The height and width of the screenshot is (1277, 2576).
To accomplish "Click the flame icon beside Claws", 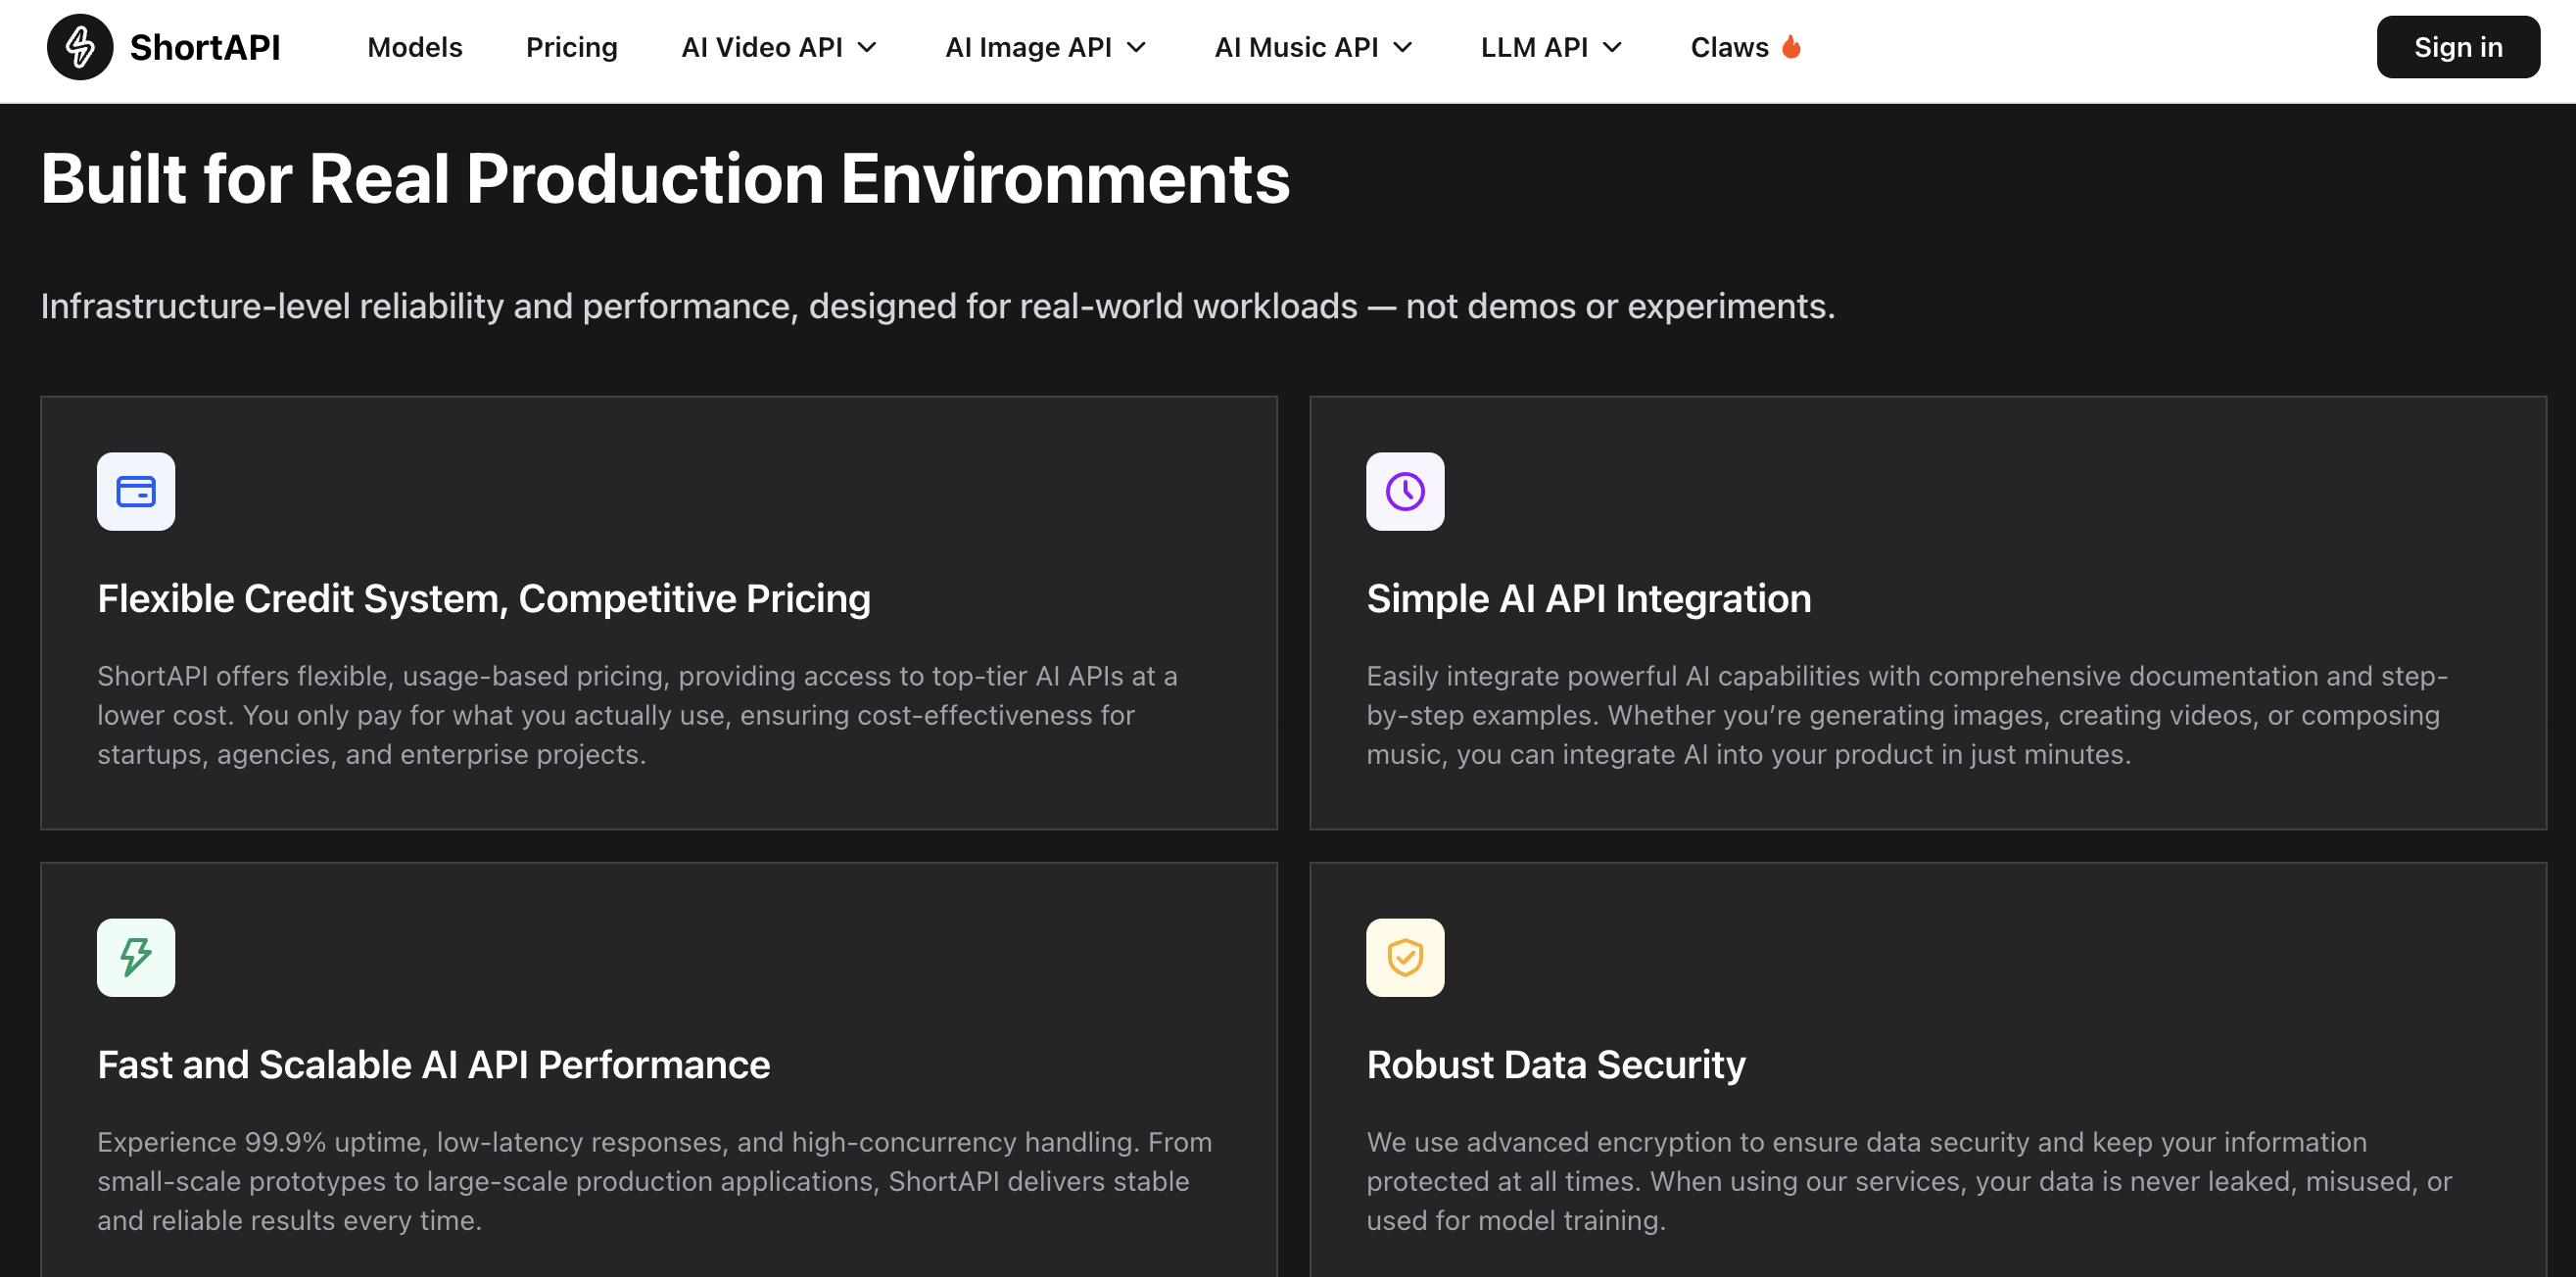I will click(x=1791, y=47).
